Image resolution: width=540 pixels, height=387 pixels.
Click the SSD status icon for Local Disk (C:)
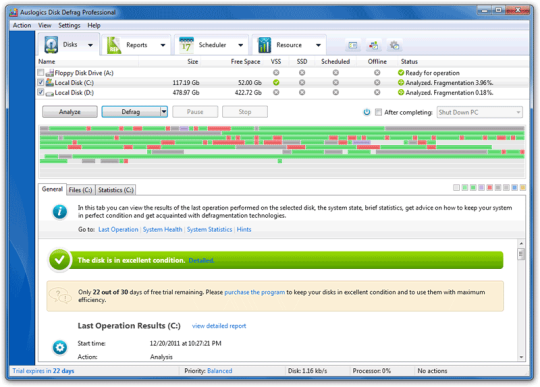(x=302, y=83)
